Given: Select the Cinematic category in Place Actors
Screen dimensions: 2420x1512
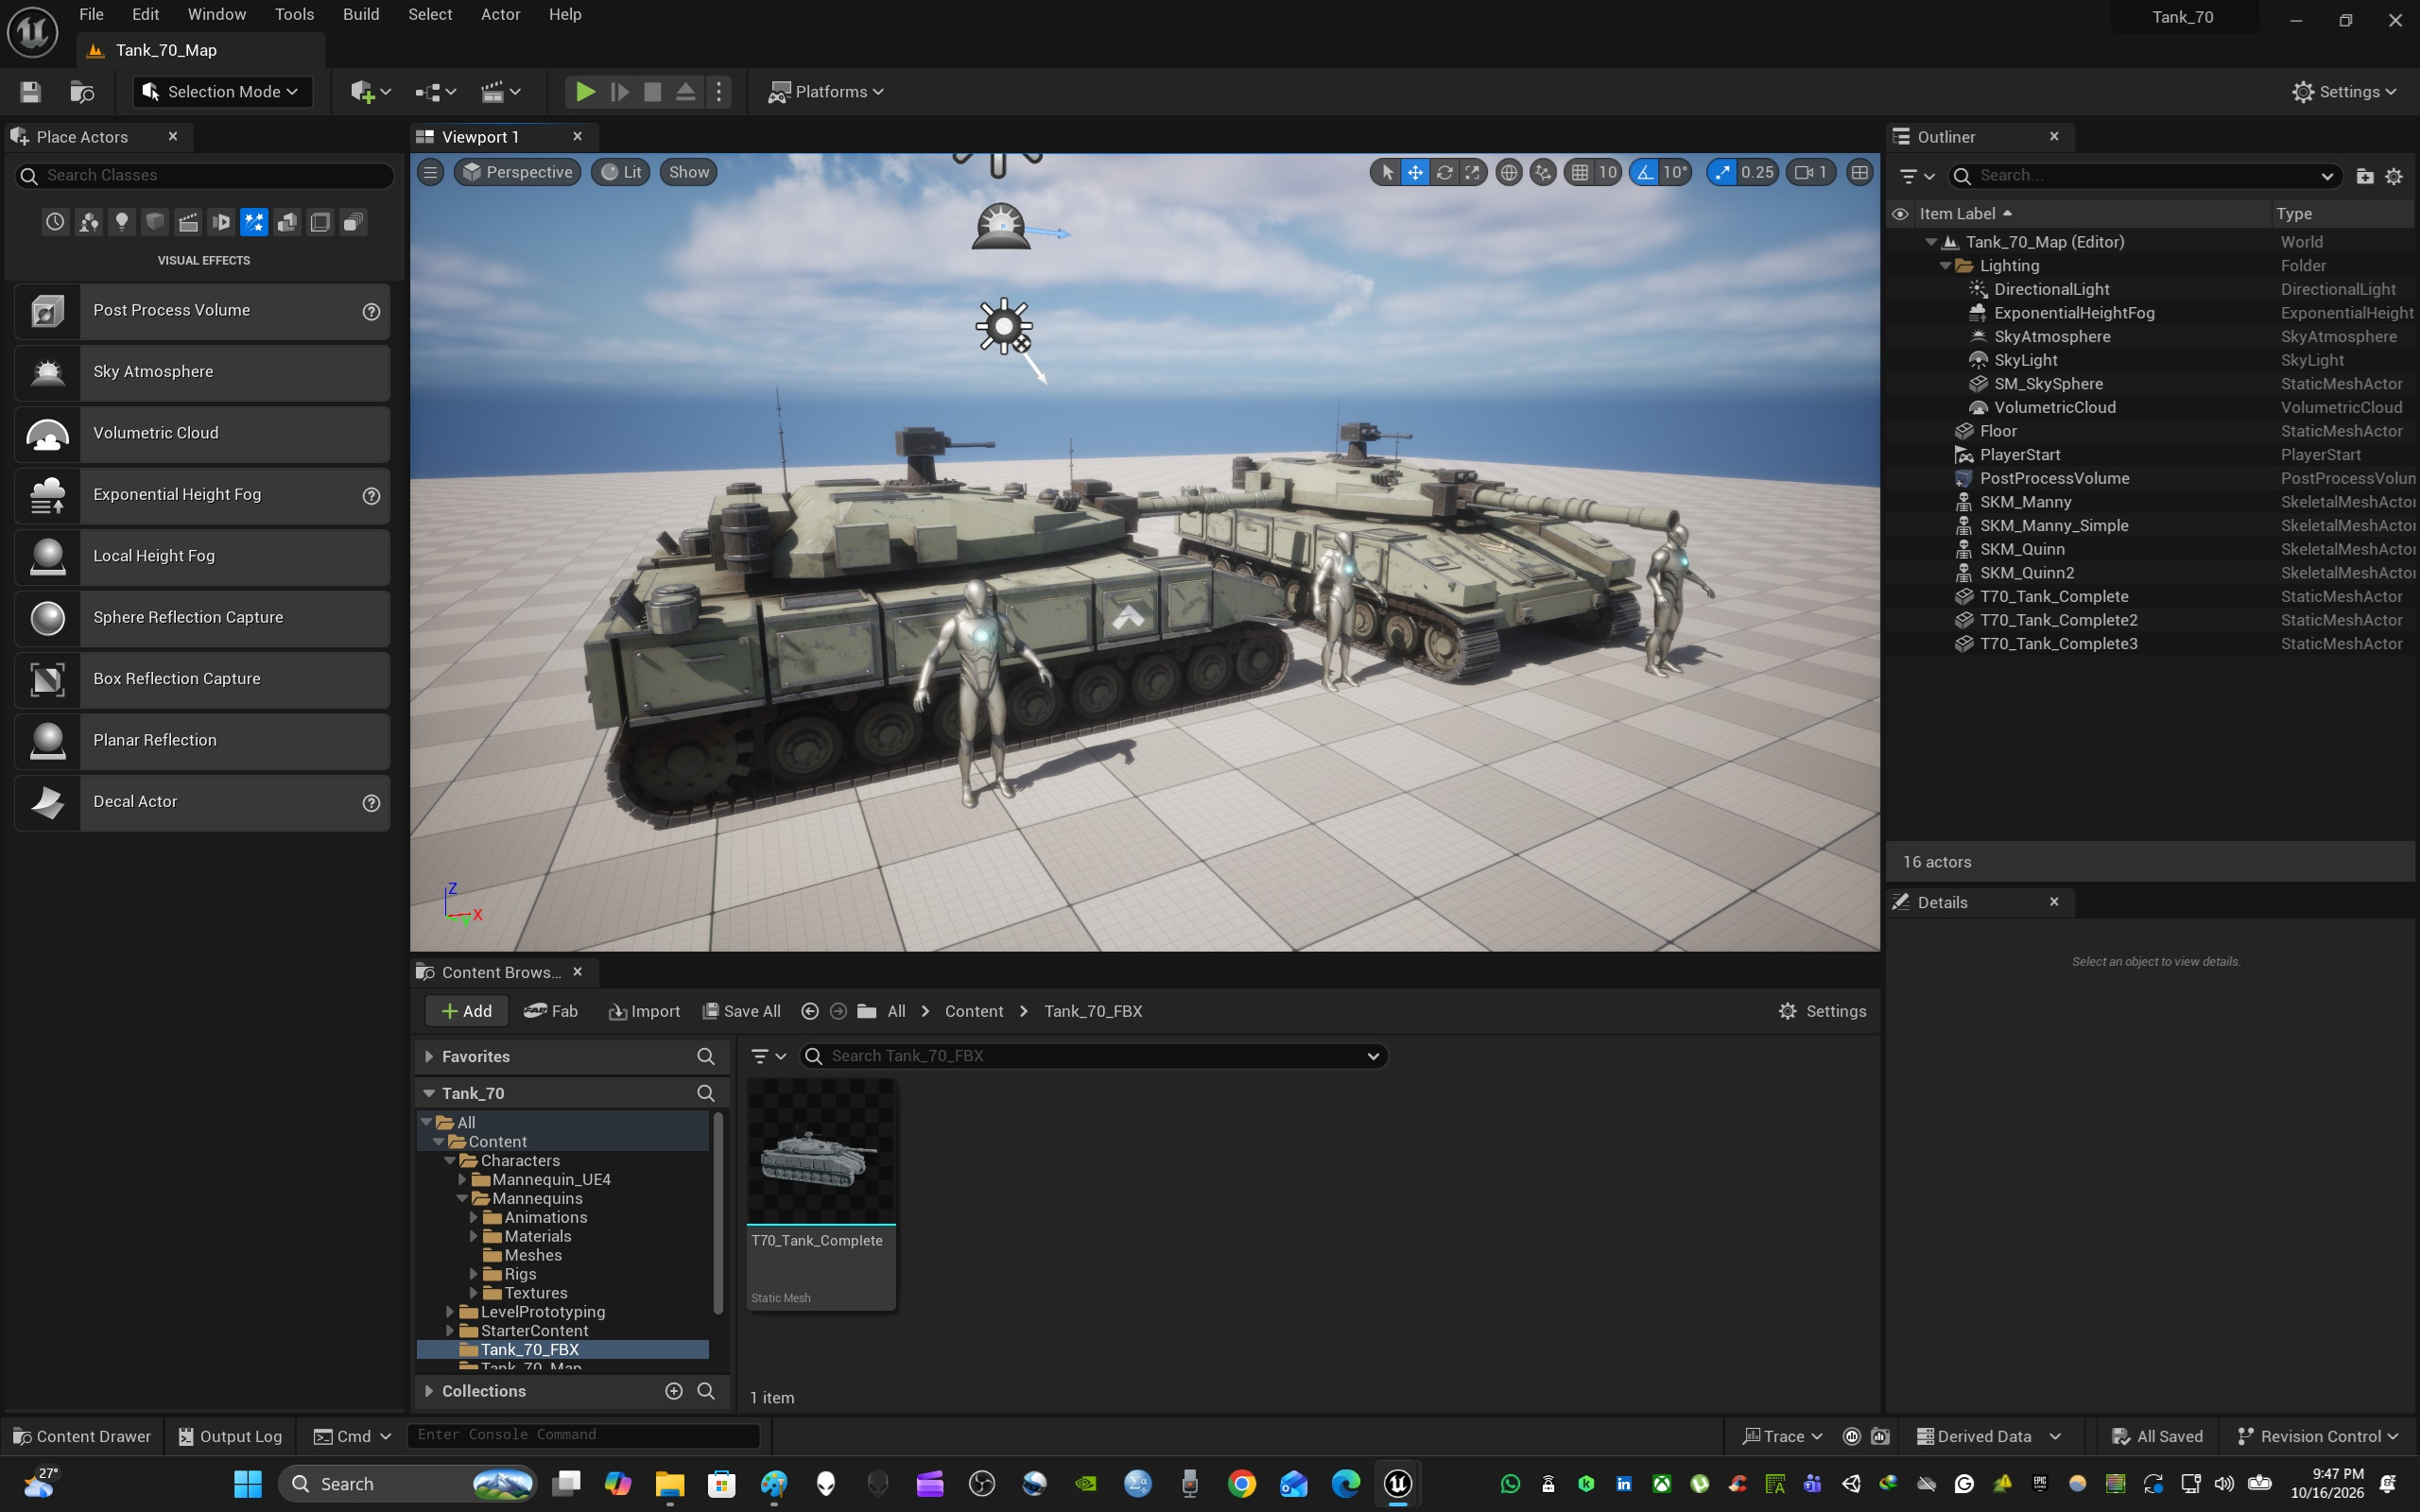Looking at the screenshot, I should [188, 222].
